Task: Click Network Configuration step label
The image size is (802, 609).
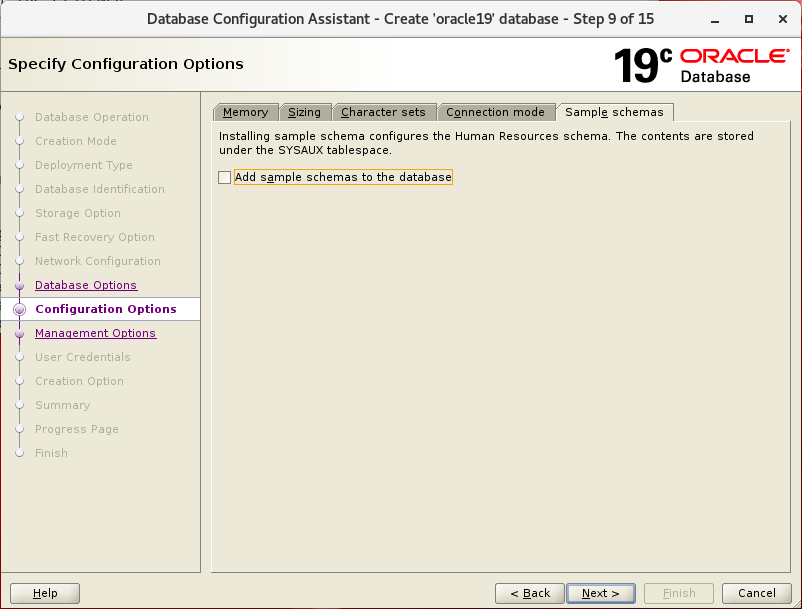Action: coord(98,261)
